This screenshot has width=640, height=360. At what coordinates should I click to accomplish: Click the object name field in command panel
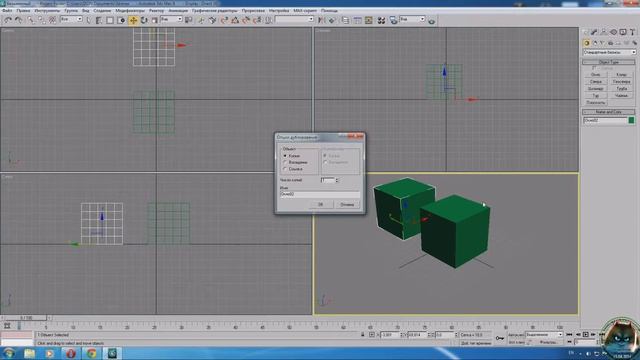pos(605,120)
